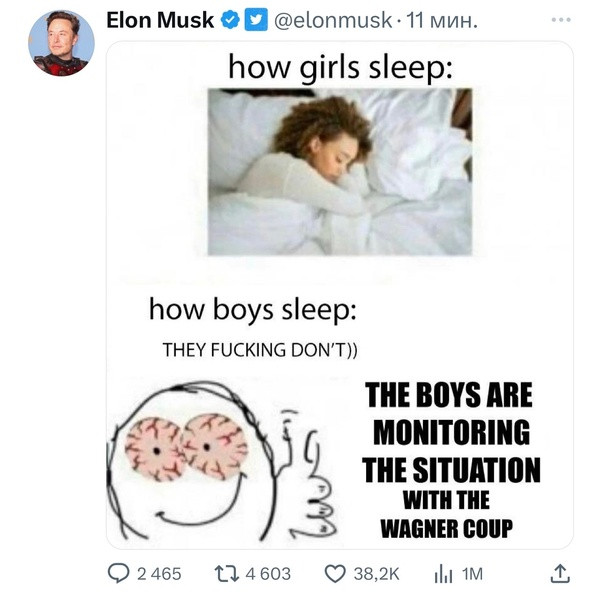Click the blue verified checkmark badge
The width and height of the screenshot is (602, 604).
(230, 20)
